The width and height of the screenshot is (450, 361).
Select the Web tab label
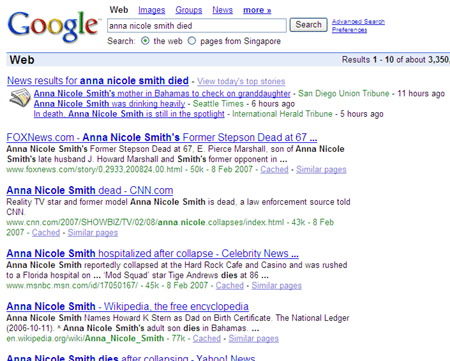coord(119,10)
